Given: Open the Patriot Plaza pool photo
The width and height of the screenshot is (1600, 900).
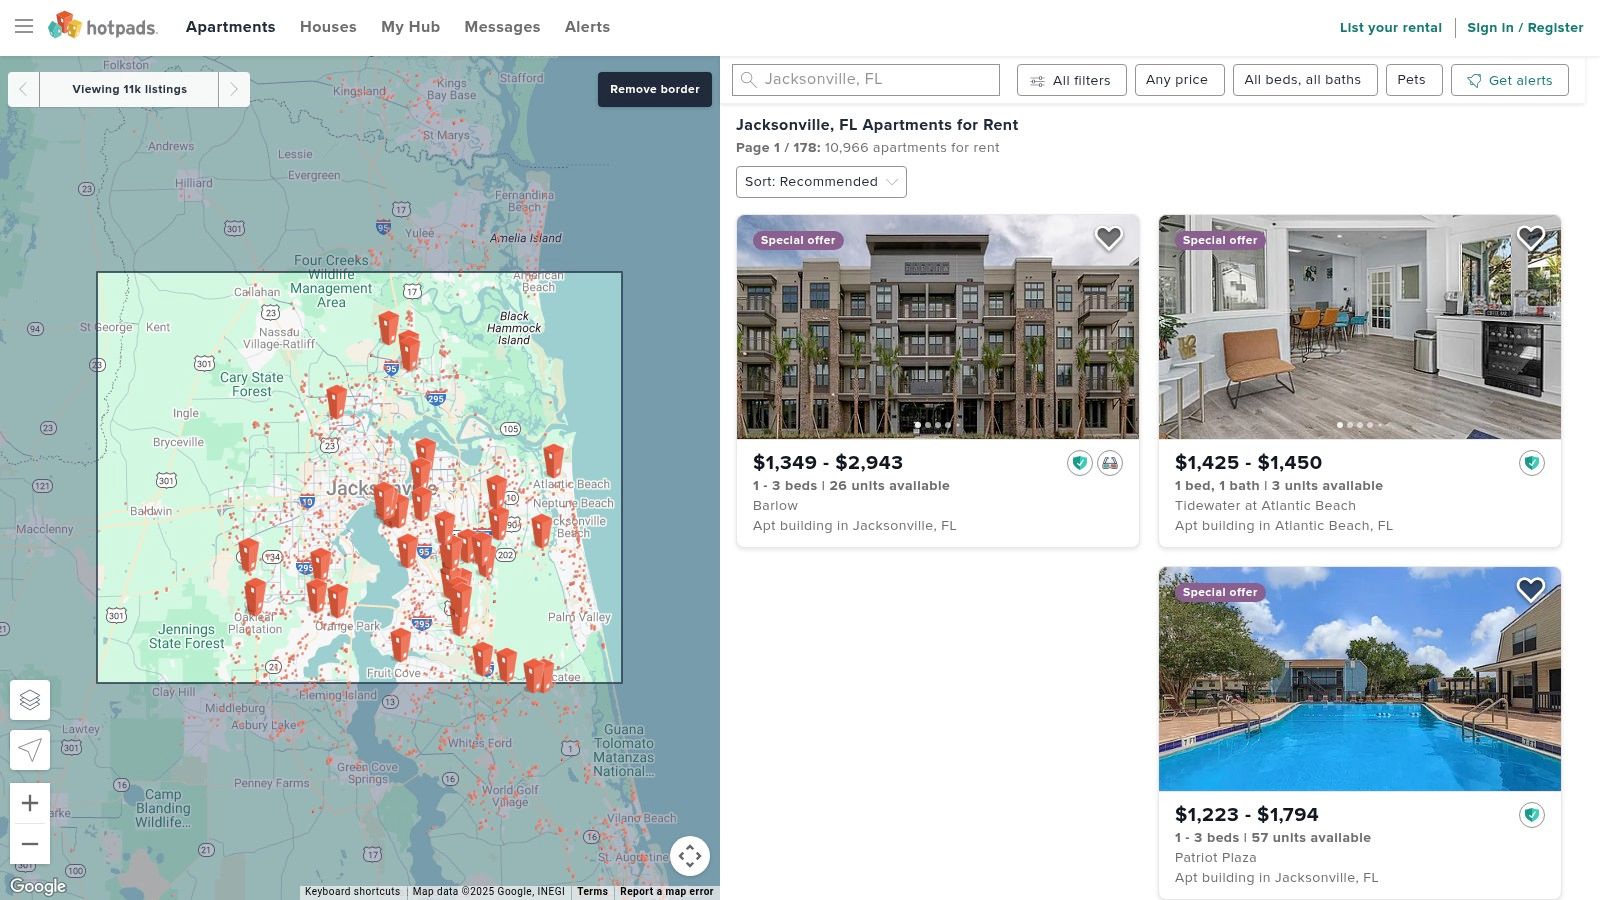Looking at the screenshot, I should pyautogui.click(x=1360, y=679).
